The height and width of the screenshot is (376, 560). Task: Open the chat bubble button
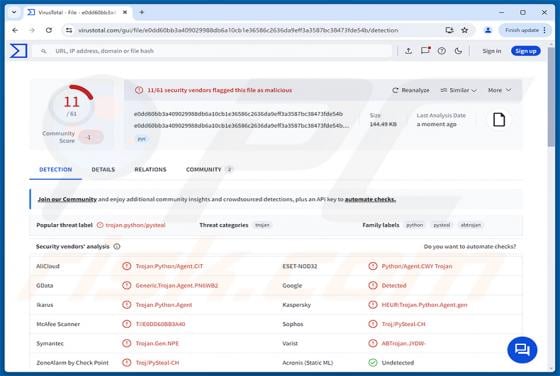(522, 350)
